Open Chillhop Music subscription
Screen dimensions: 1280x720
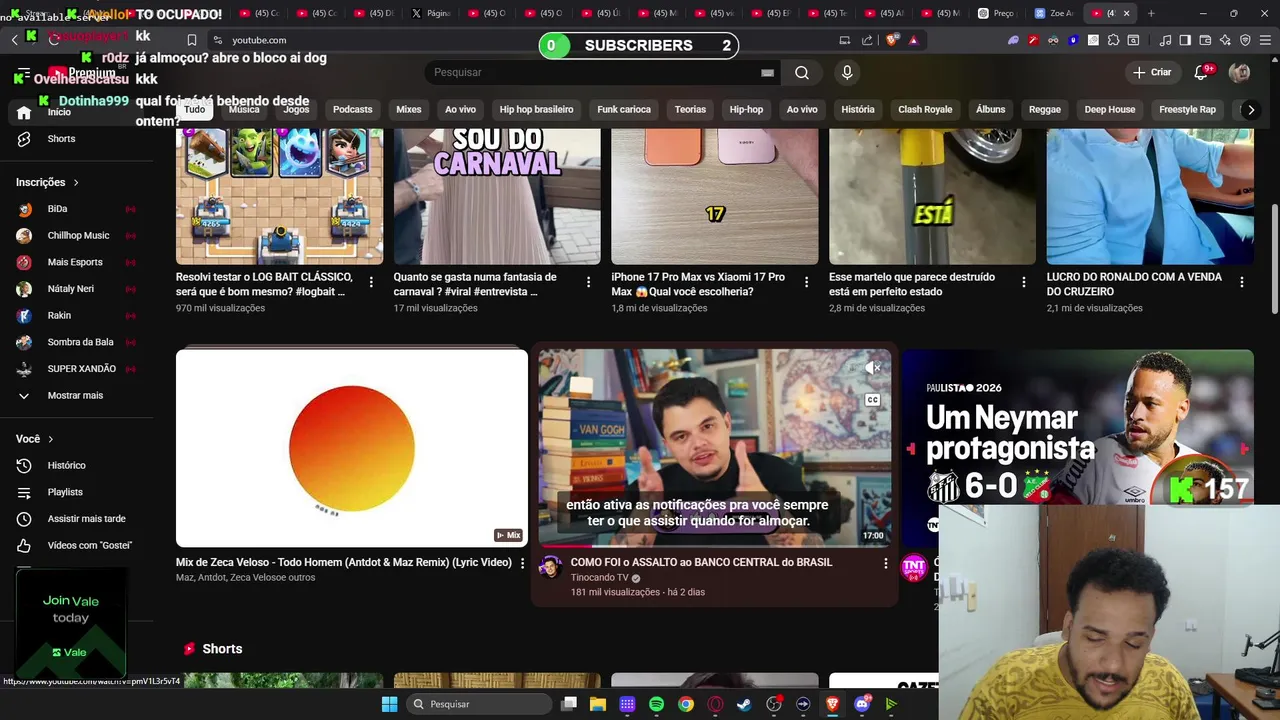(x=78, y=235)
